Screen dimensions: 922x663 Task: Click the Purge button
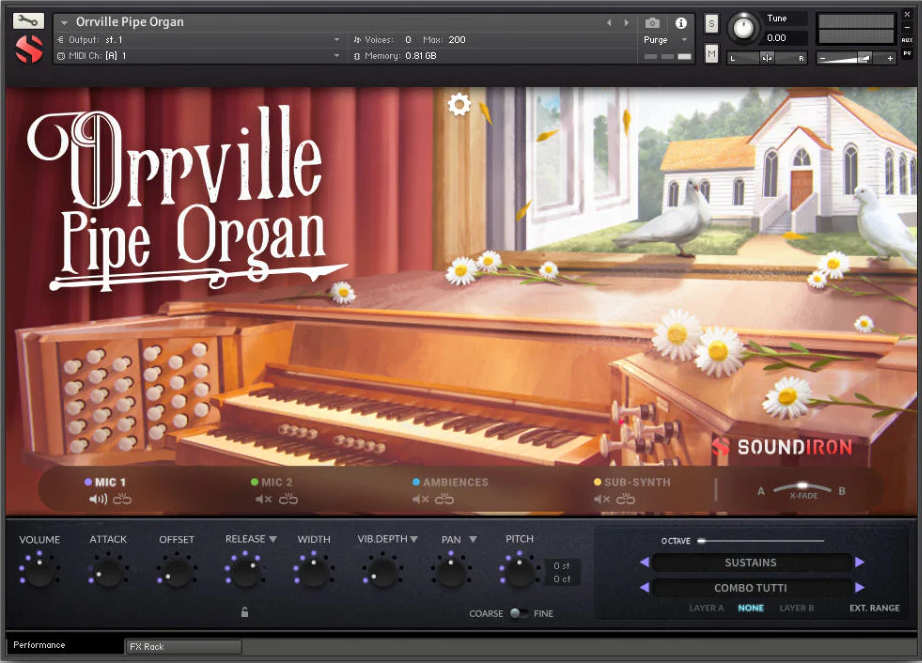click(657, 40)
